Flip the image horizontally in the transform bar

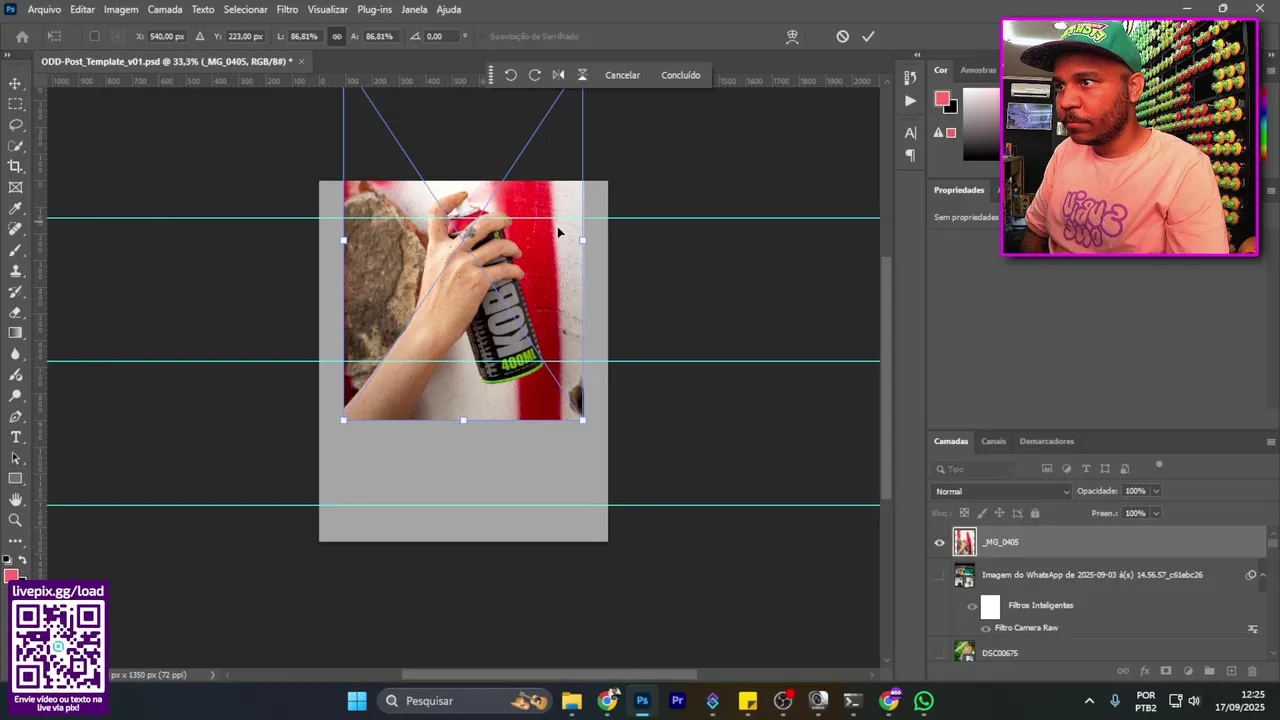click(x=558, y=75)
